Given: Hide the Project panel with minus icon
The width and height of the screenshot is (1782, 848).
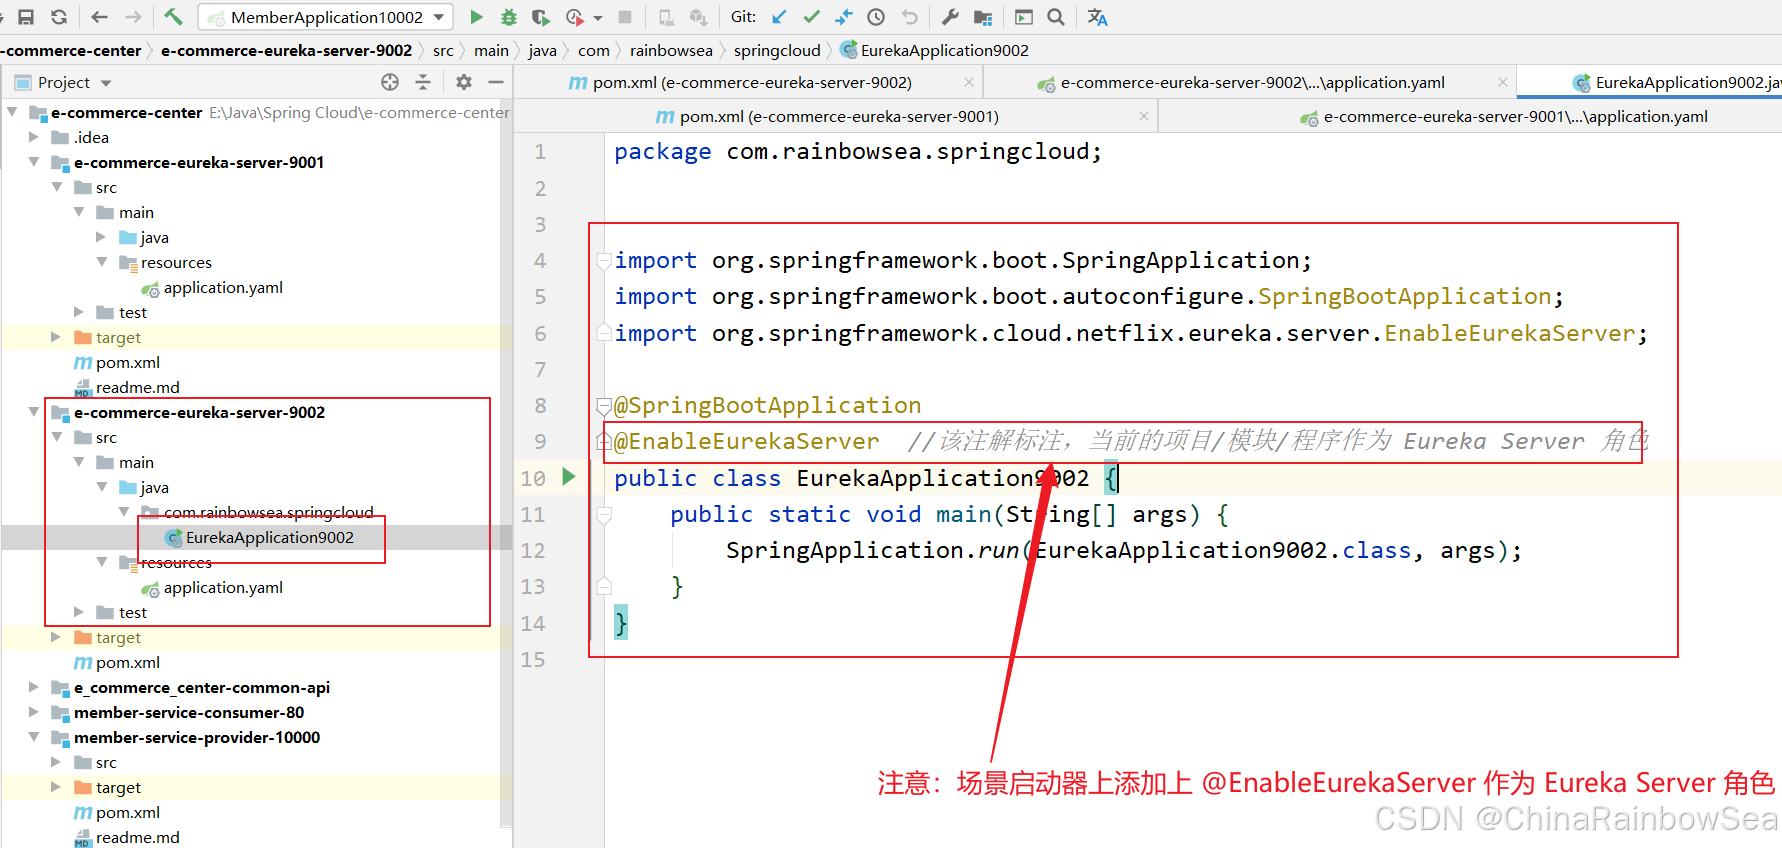Looking at the screenshot, I should tap(496, 82).
